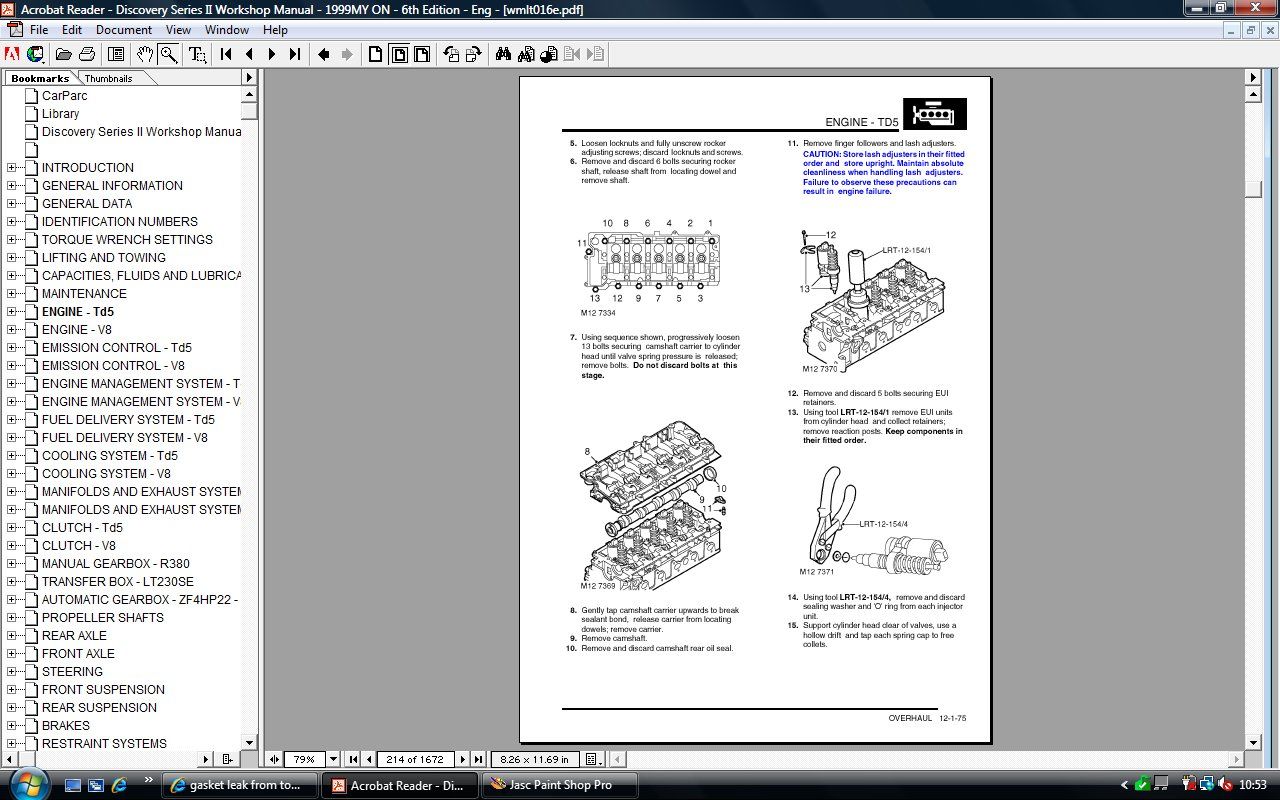Open the View menu
Screen dimensions: 1280x800
pos(179,30)
